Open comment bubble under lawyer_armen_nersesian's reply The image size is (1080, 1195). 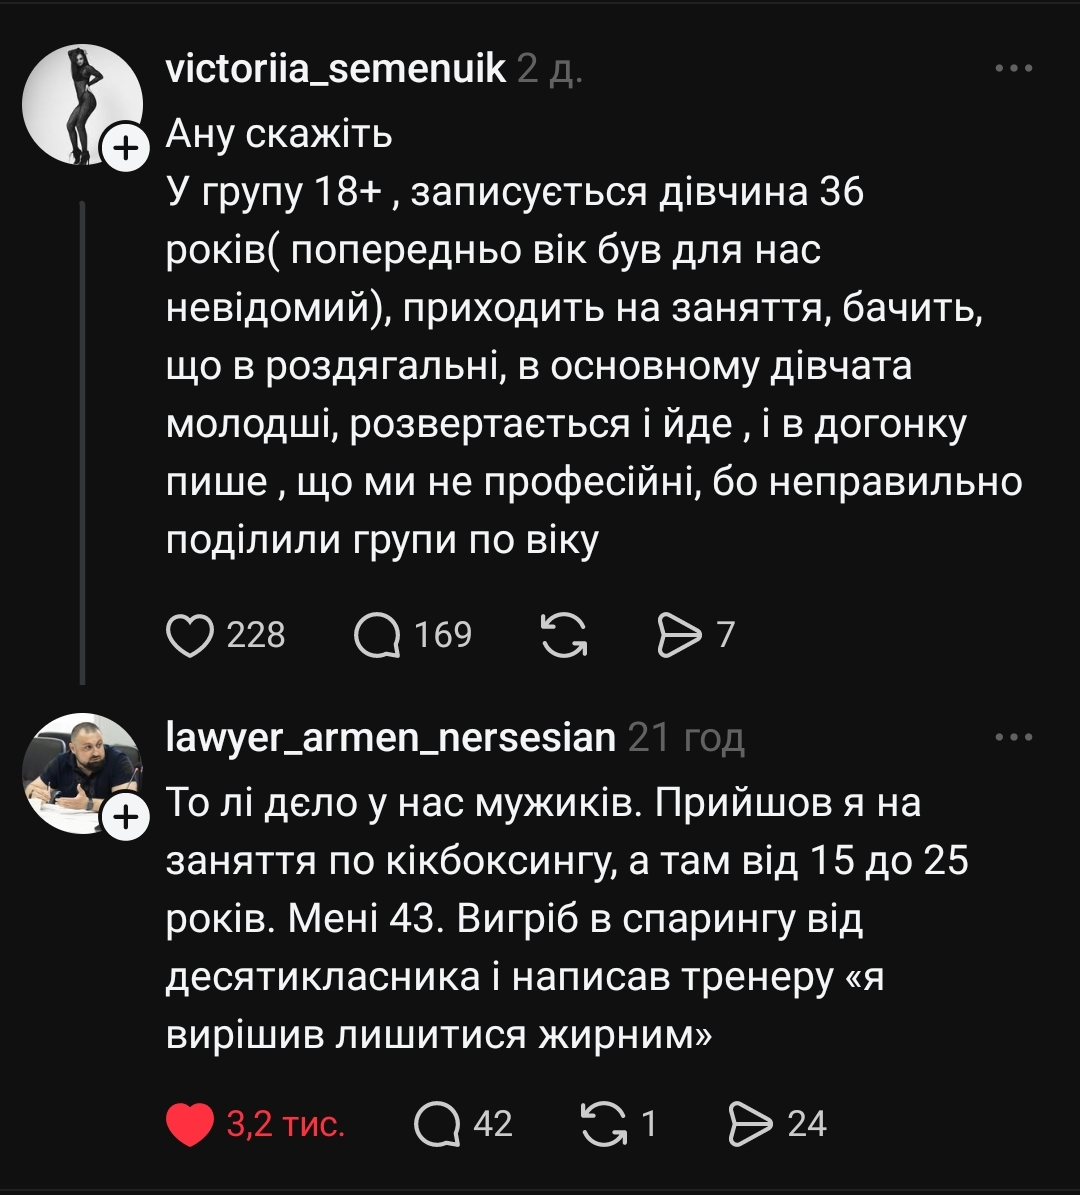coord(438,1122)
